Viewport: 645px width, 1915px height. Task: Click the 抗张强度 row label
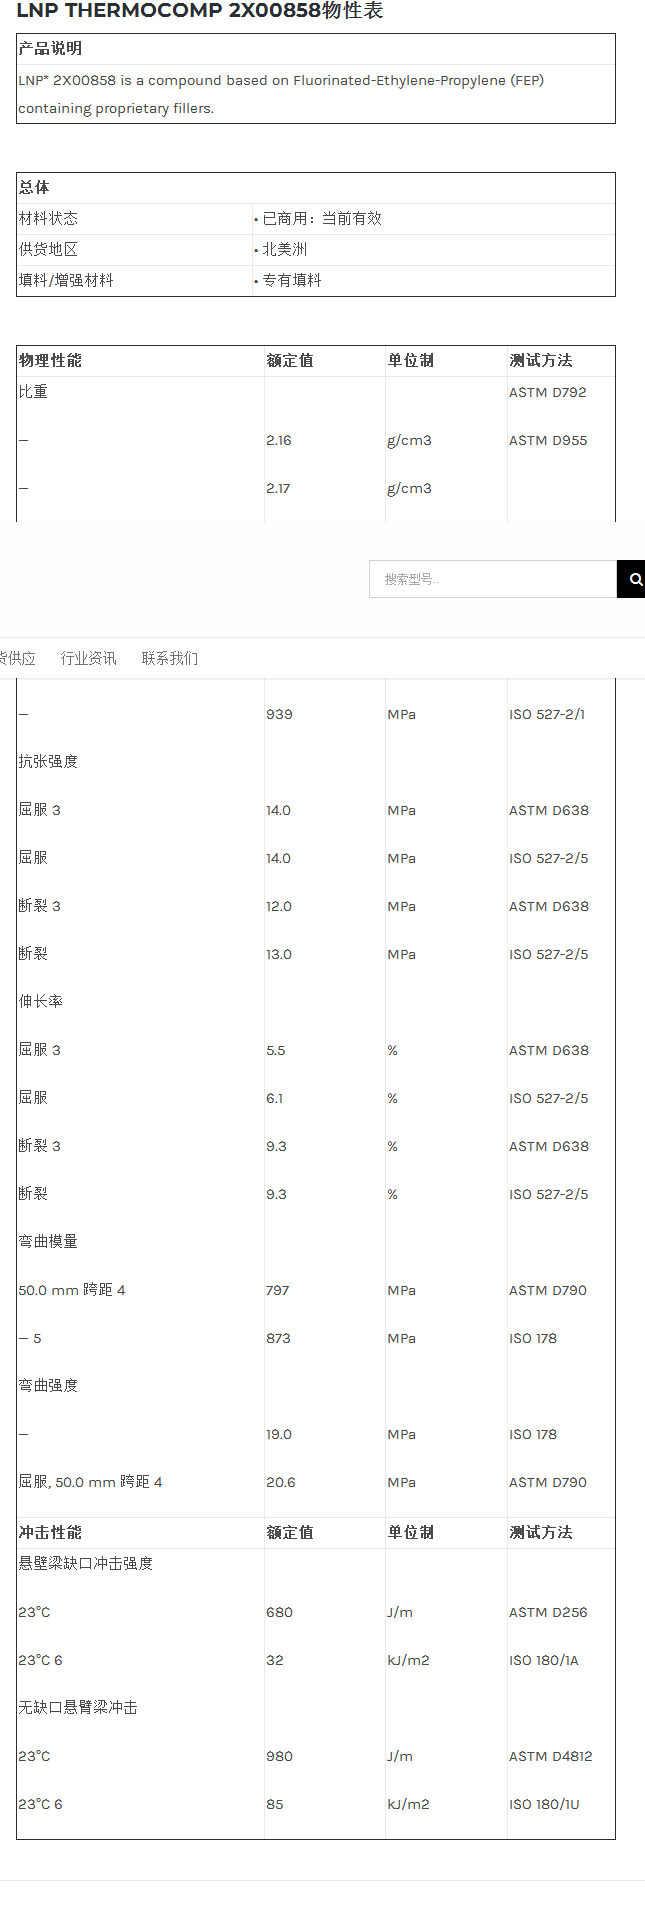[x=48, y=761]
